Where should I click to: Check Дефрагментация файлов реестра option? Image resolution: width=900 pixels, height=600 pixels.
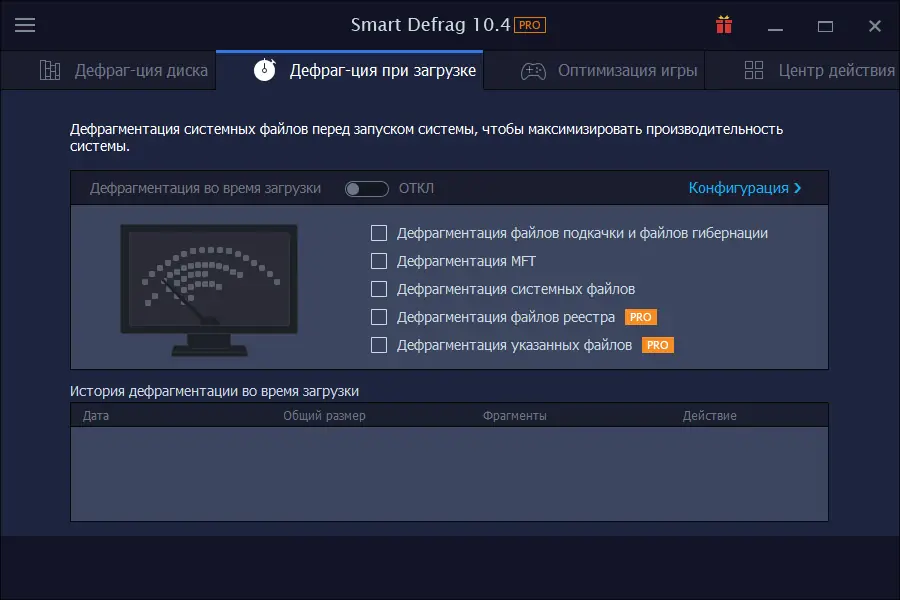pyautogui.click(x=379, y=317)
